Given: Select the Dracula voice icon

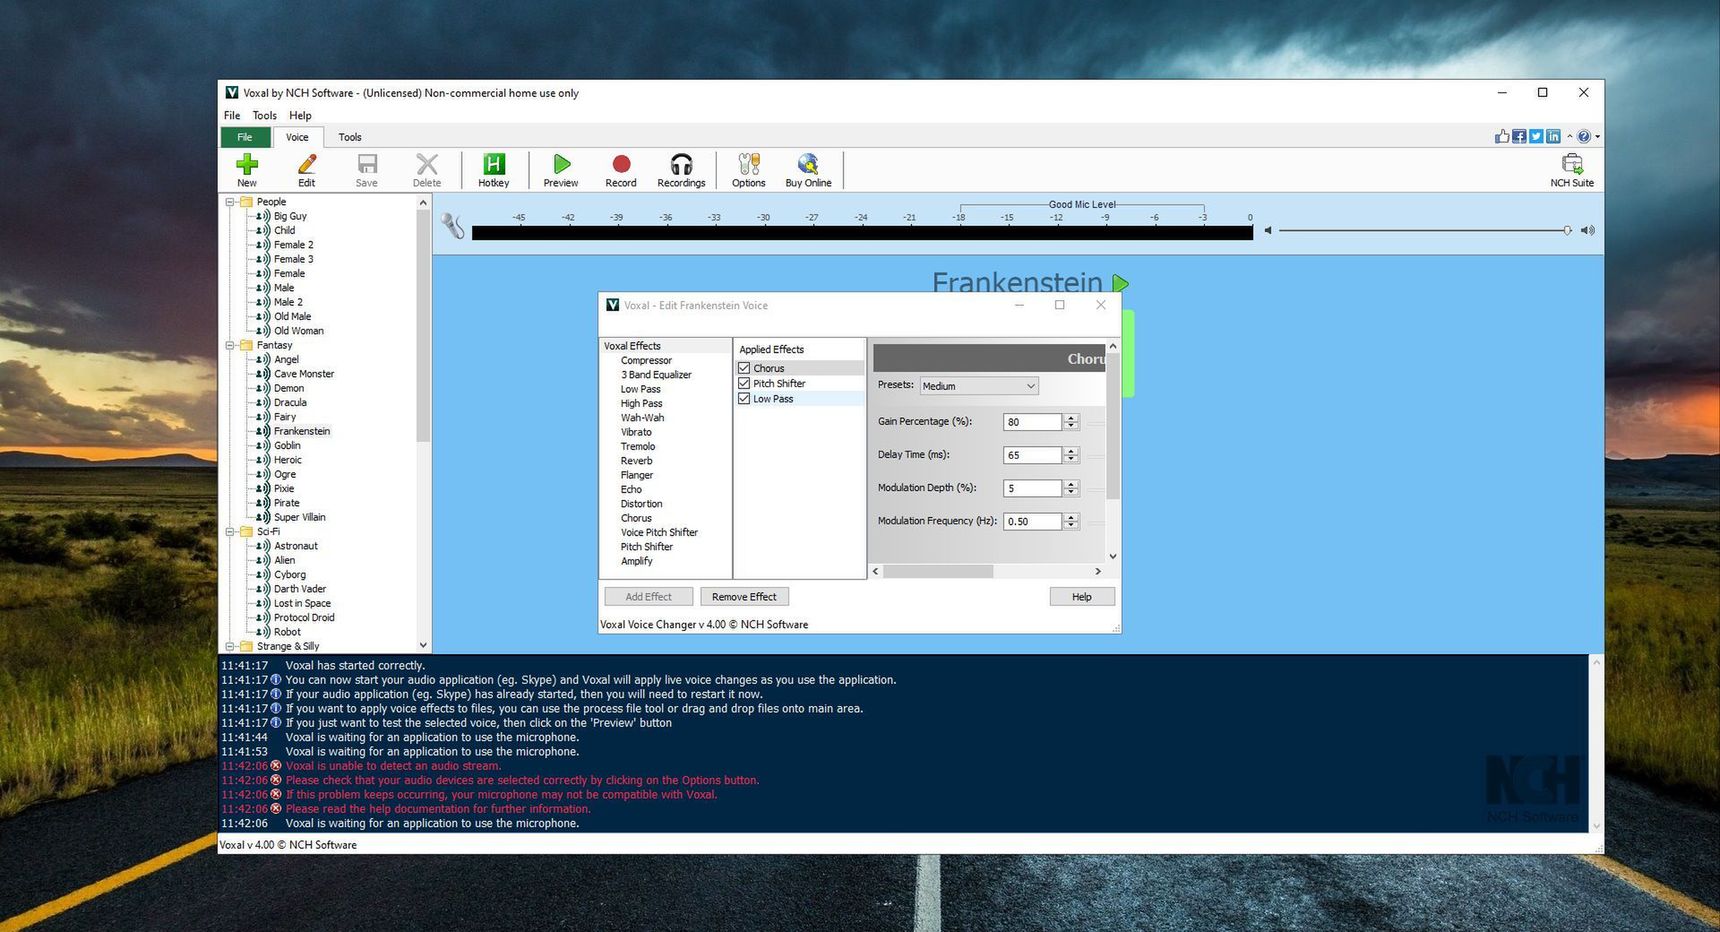Looking at the screenshot, I should click(x=263, y=402).
